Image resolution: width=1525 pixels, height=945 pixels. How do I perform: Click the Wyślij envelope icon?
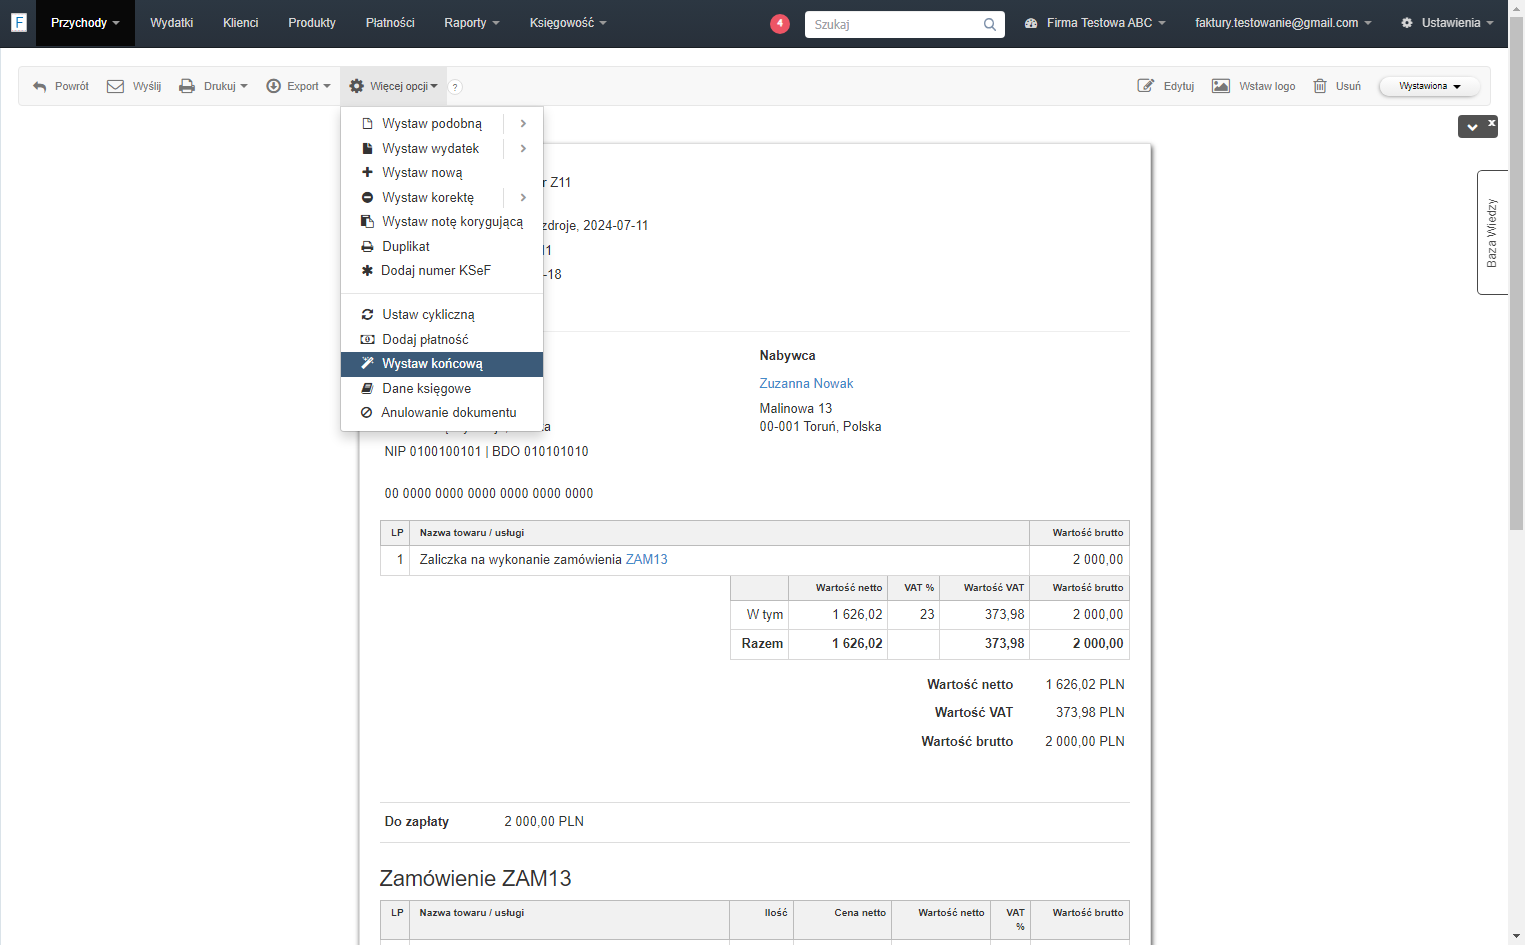(x=115, y=86)
